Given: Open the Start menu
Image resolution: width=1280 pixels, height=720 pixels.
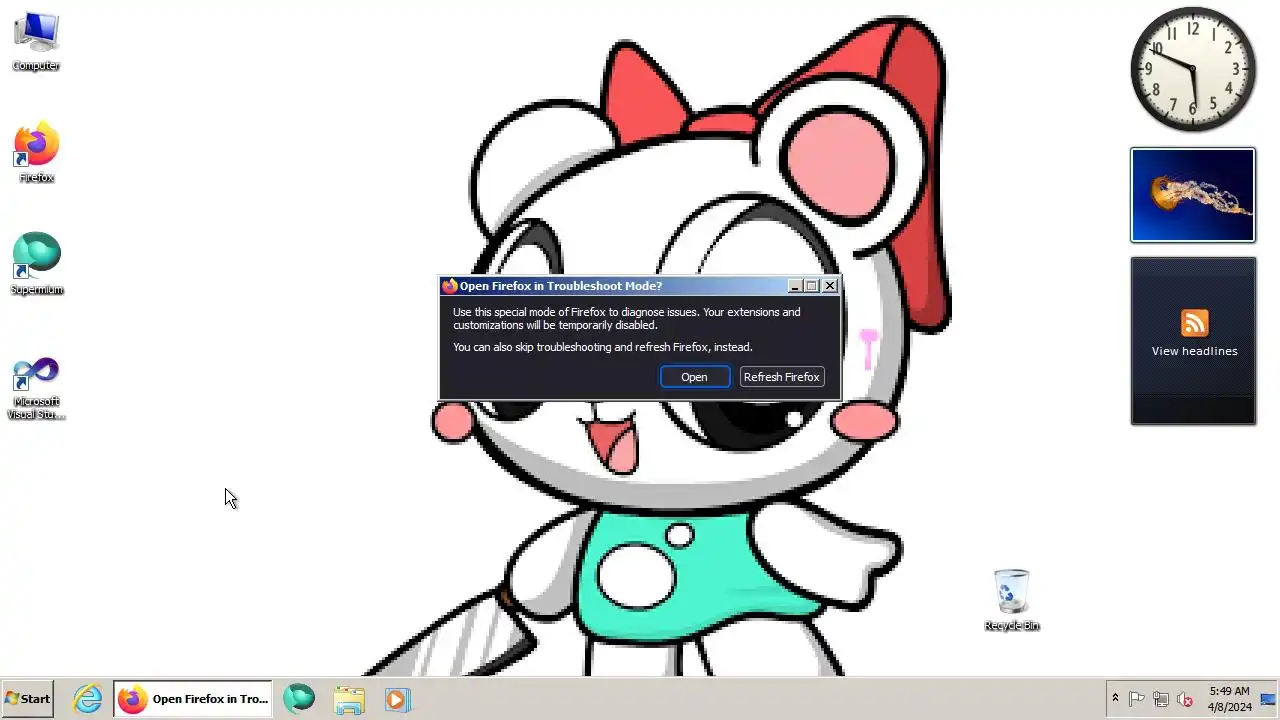Looking at the screenshot, I should click(28, 699).
